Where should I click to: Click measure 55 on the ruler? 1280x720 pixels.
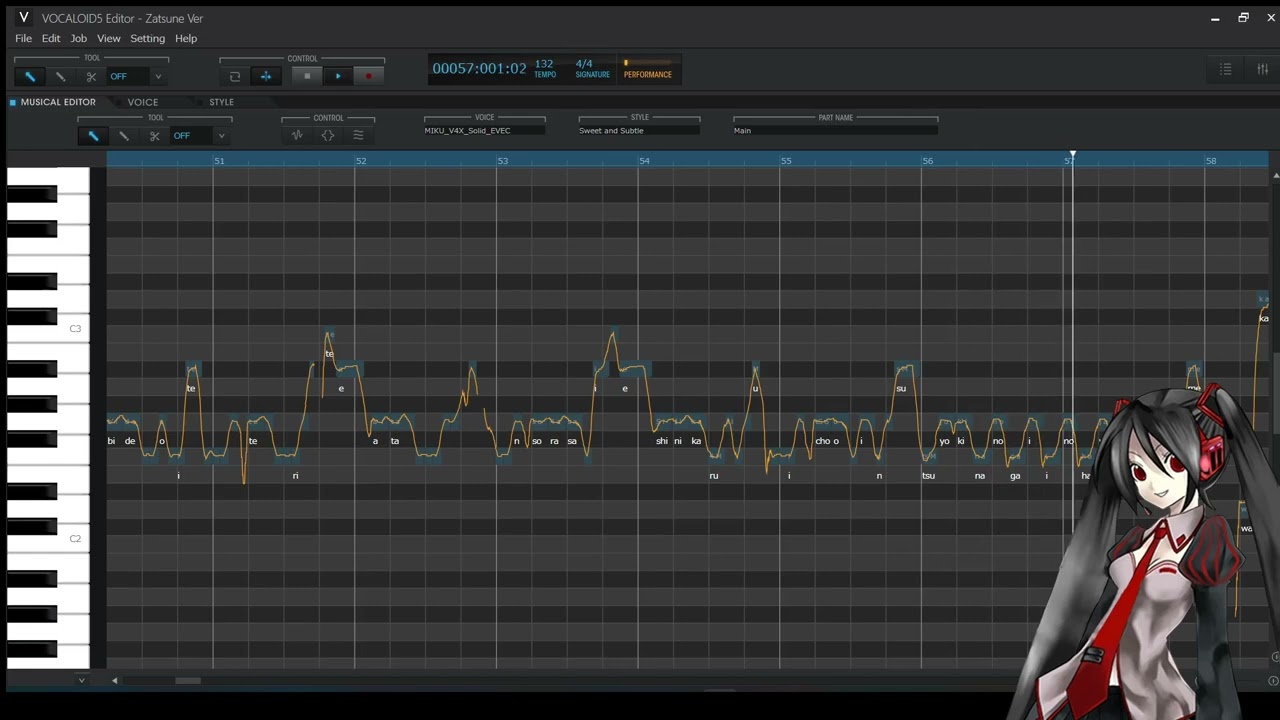pyautogui.click(x=786, y=161)
